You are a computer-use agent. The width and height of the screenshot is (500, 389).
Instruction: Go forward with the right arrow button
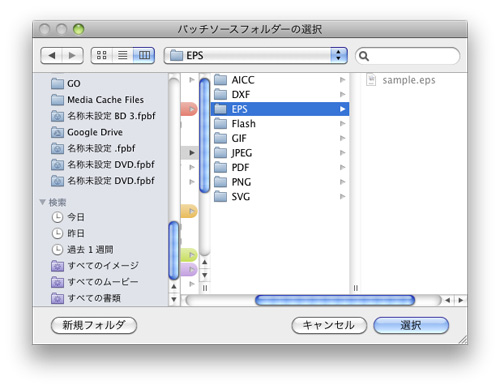tap(72, 55)
